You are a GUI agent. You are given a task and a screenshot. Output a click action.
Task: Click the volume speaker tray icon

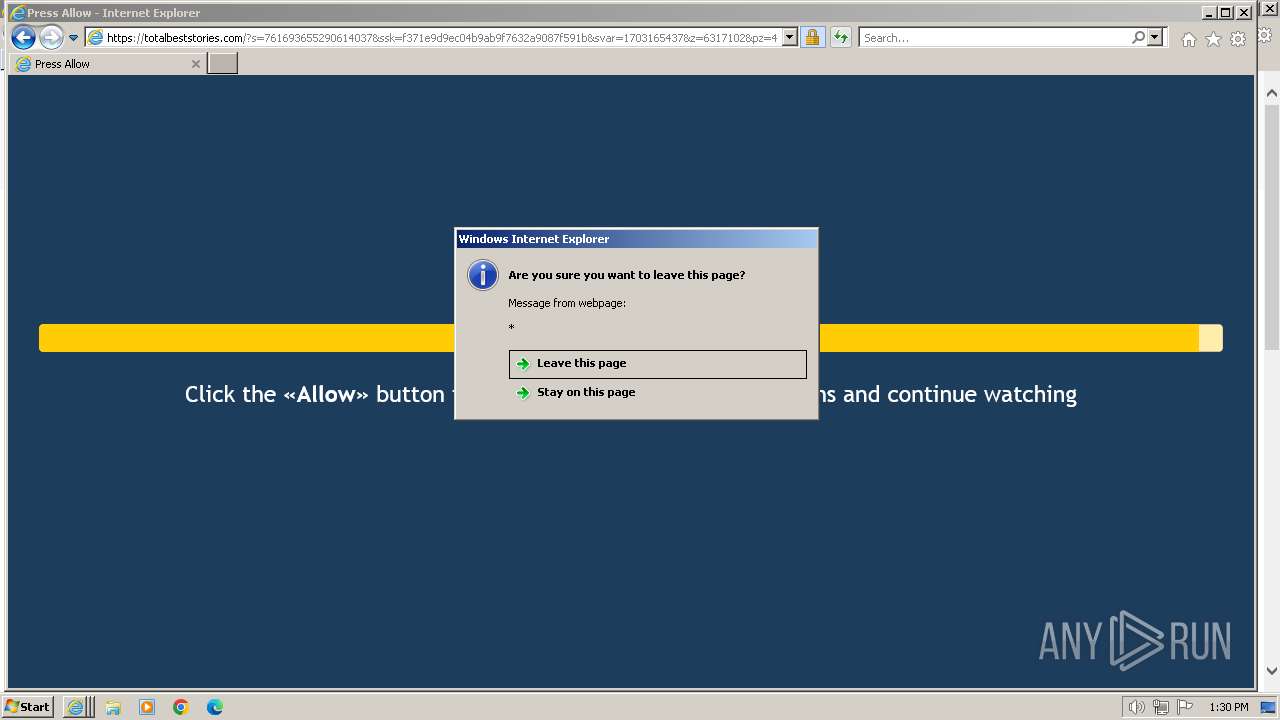pyautogui.click(x=1136, y=707)
